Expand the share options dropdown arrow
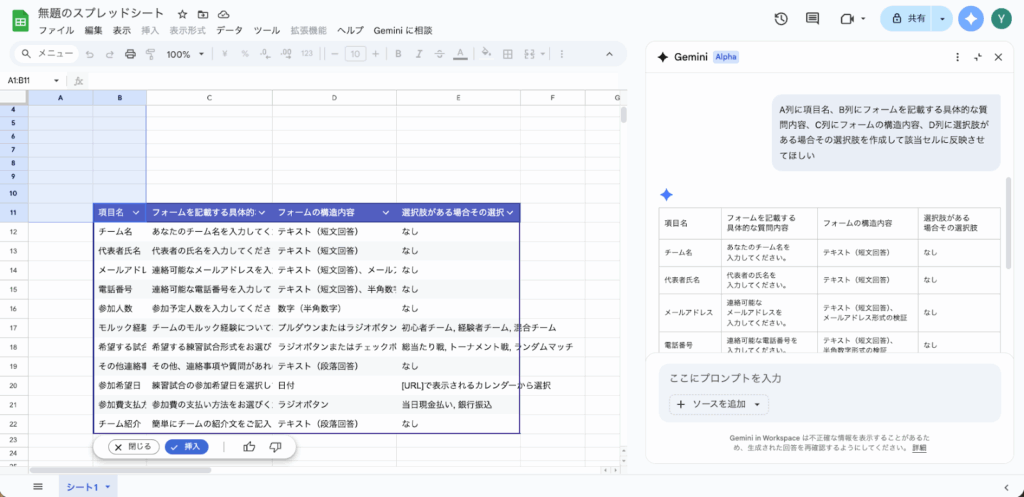1024x497 pixels. [x=941, y=19]
